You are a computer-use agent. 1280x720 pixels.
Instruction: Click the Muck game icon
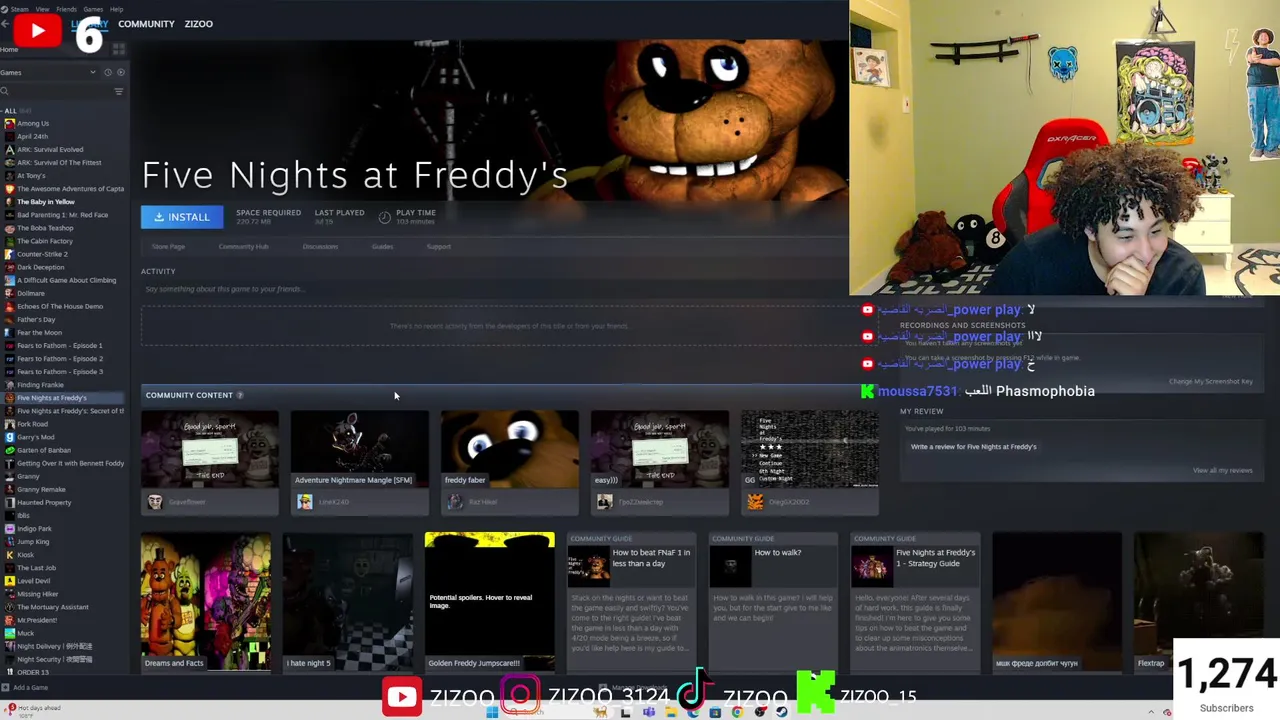pos(10,632)
